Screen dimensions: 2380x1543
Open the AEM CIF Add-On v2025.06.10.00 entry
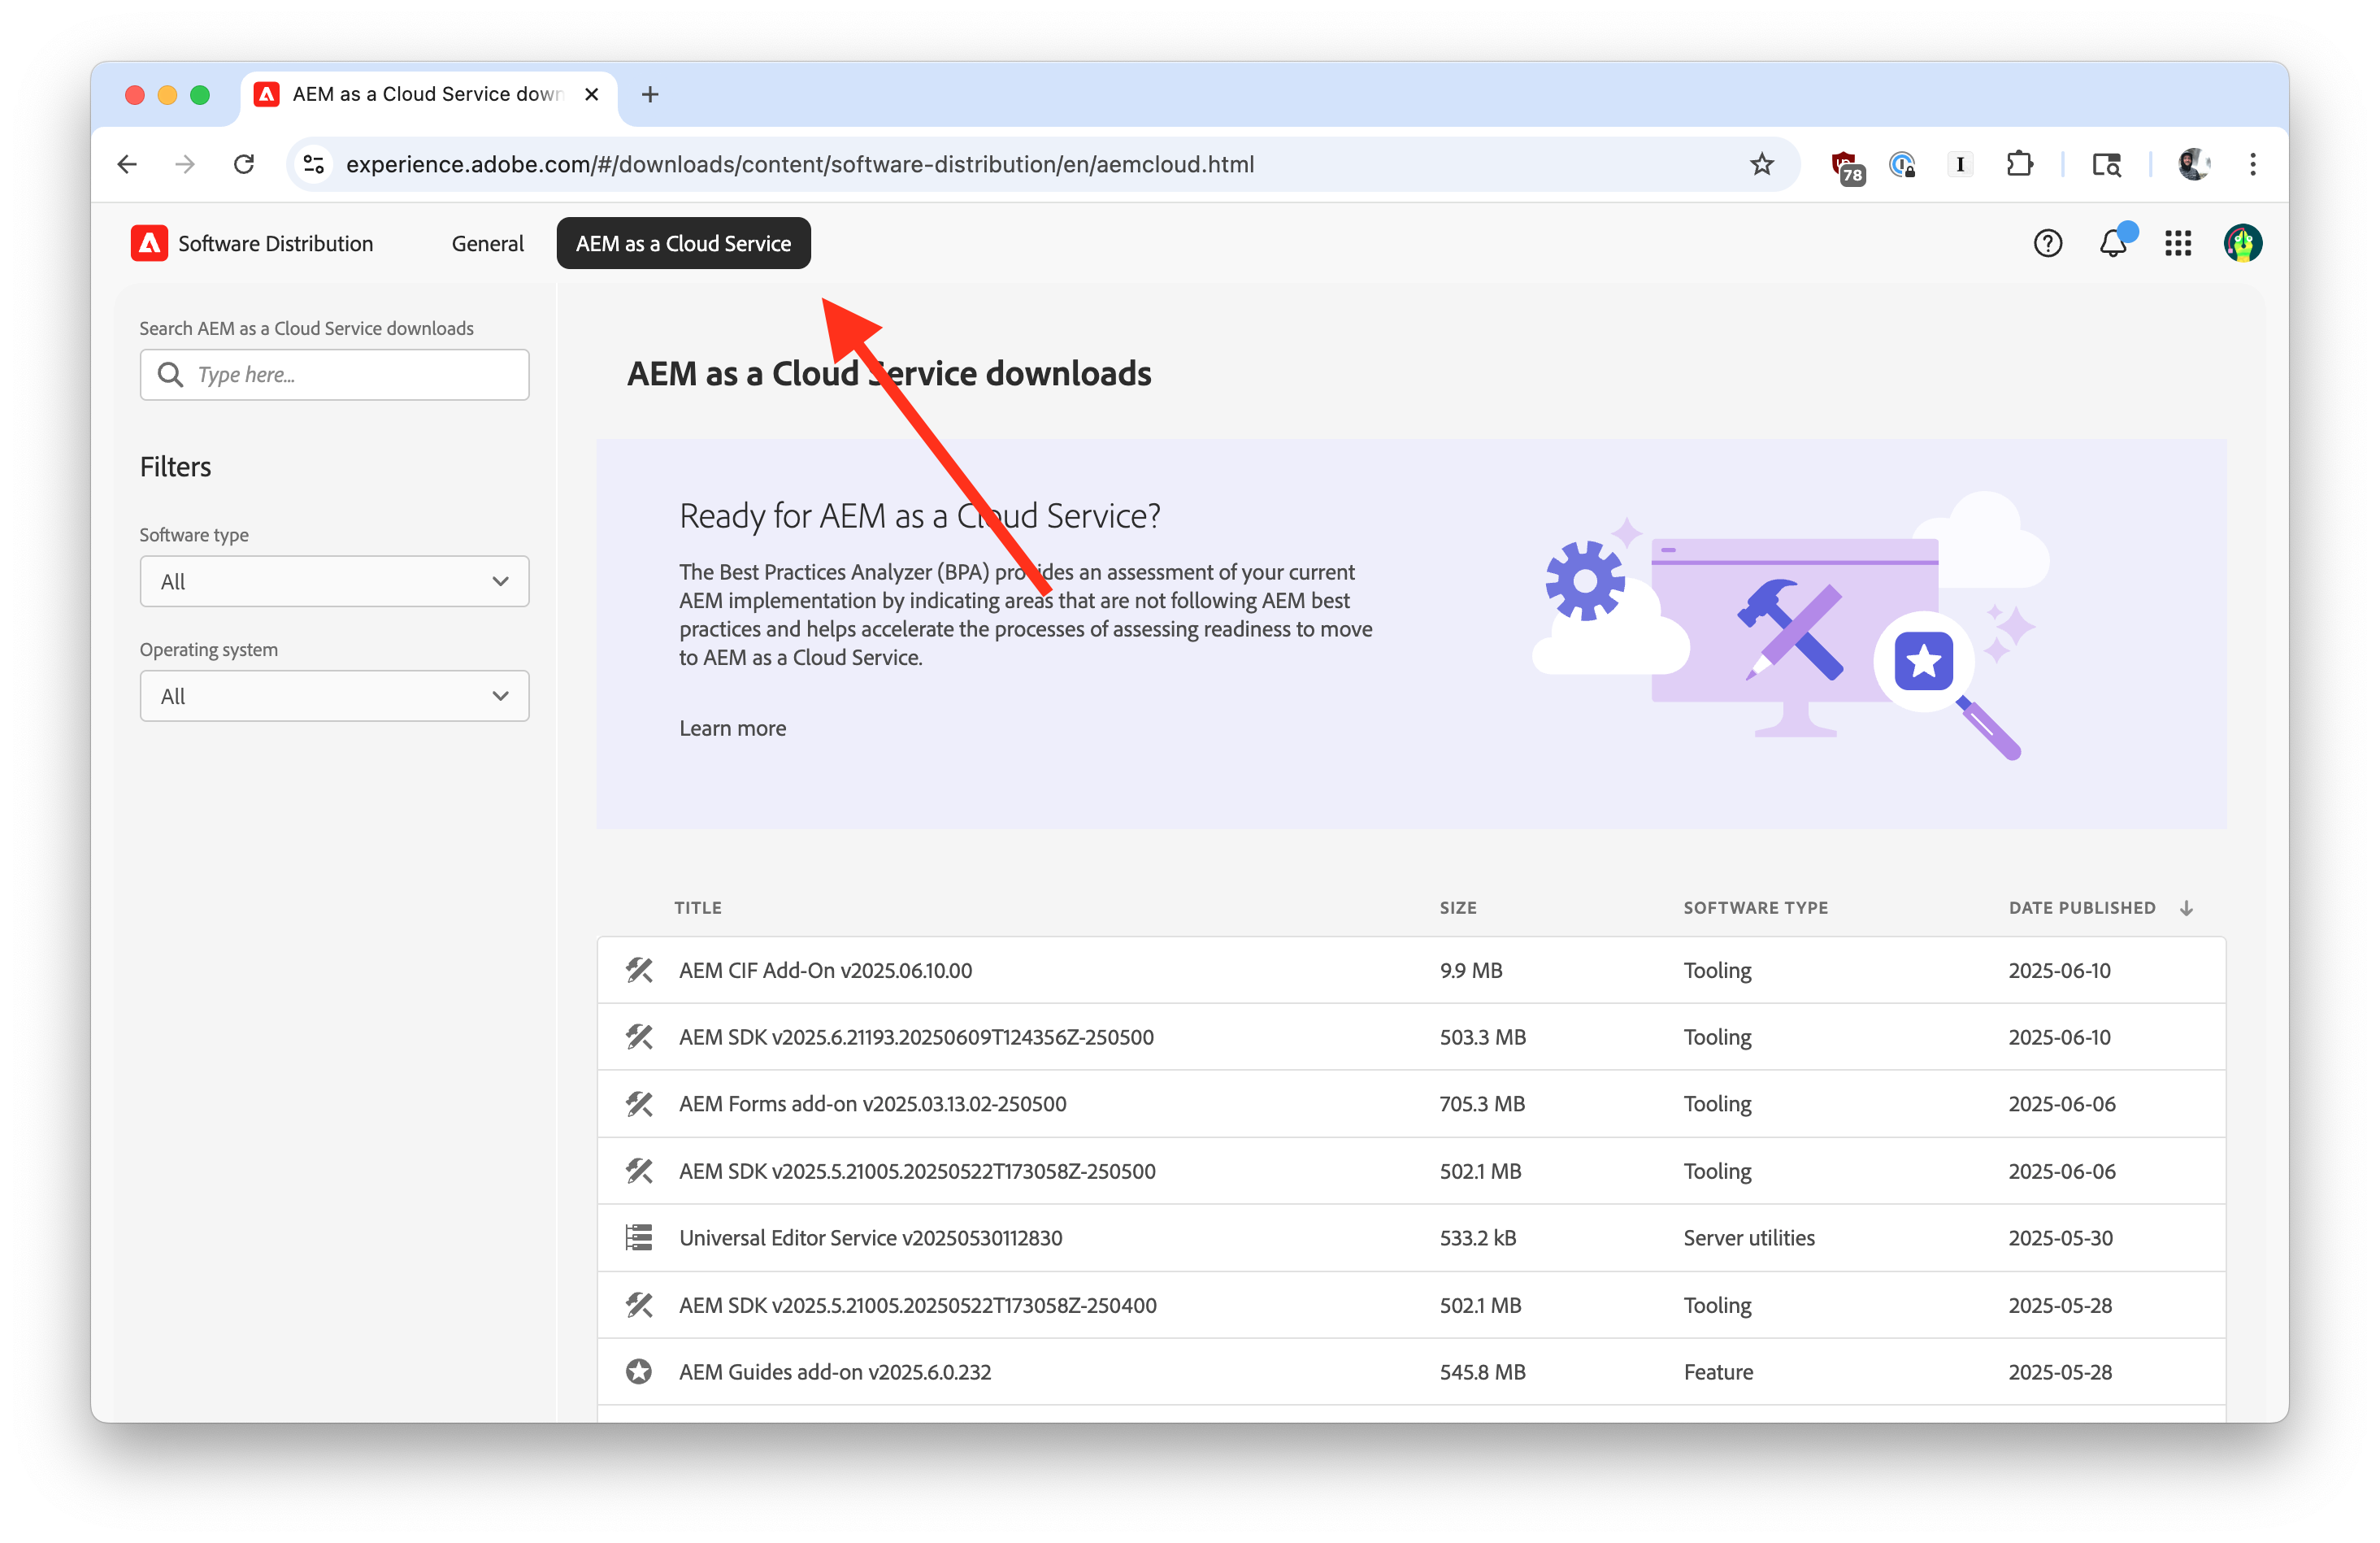pos(825,970)
